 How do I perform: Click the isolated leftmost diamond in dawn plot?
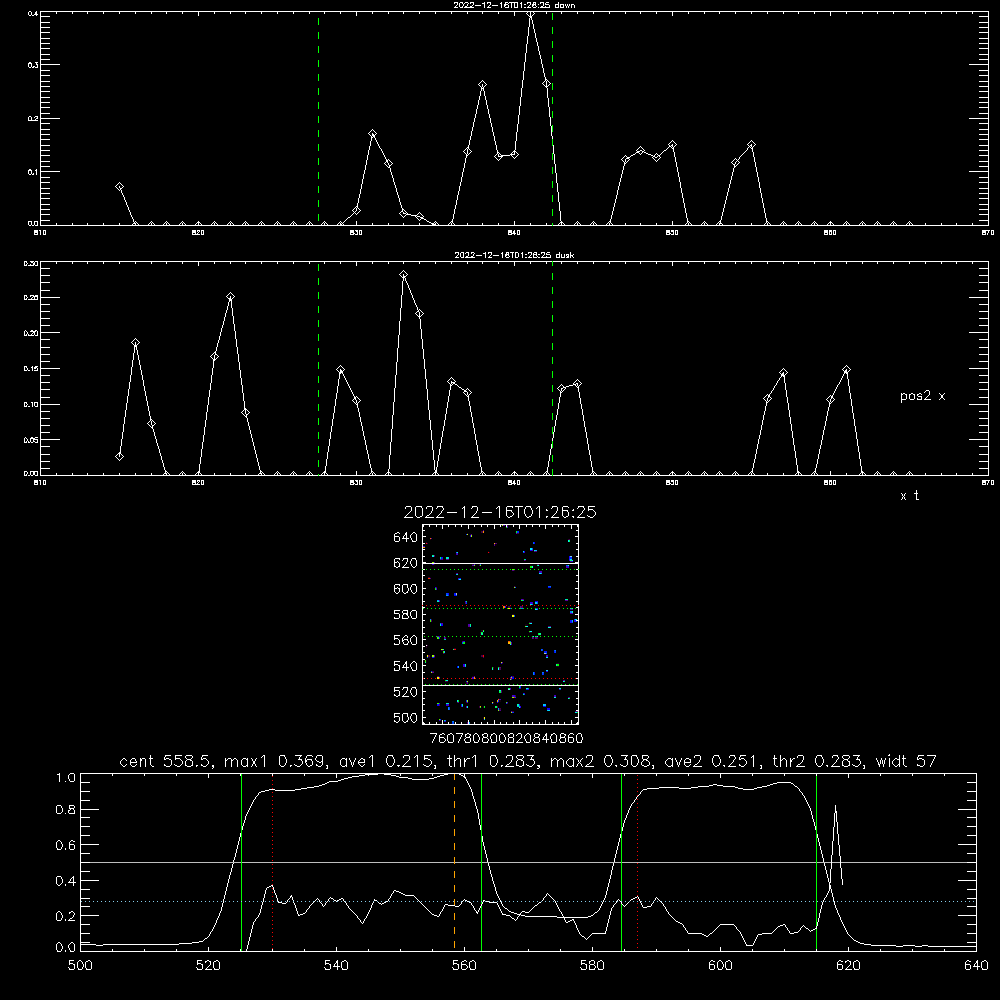[x=119, y=187]
